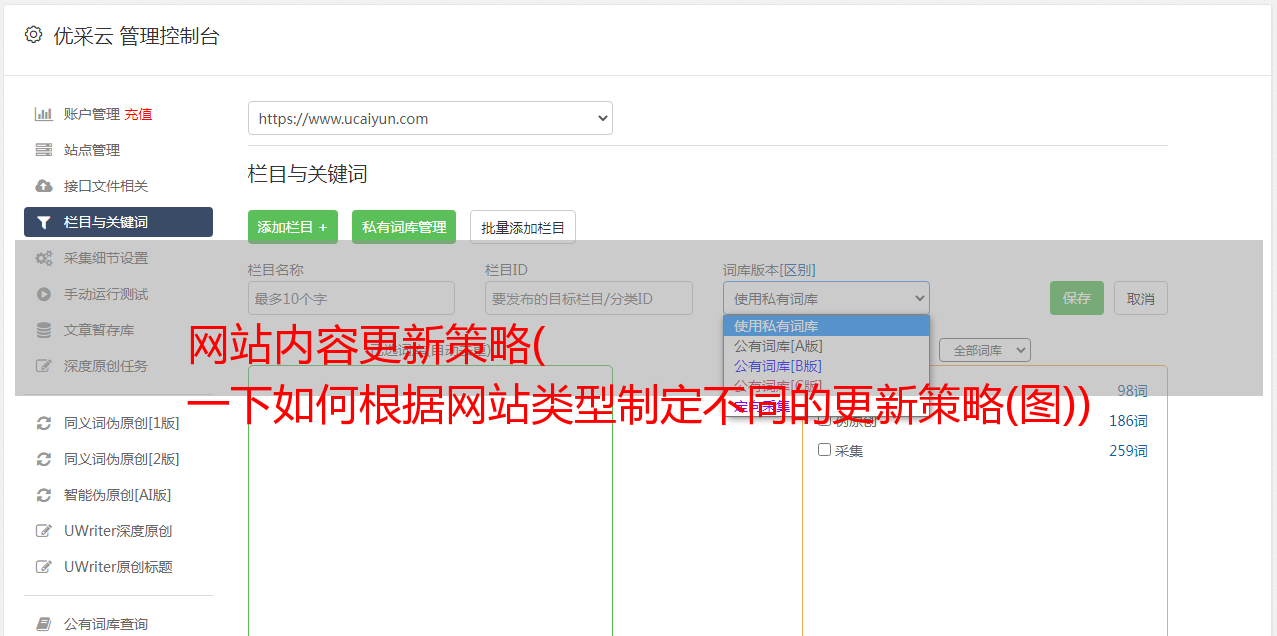The image size is (1277, 636).
Task: Open UWriter原创标题 in the sidebar
Action: click(118, 567)
